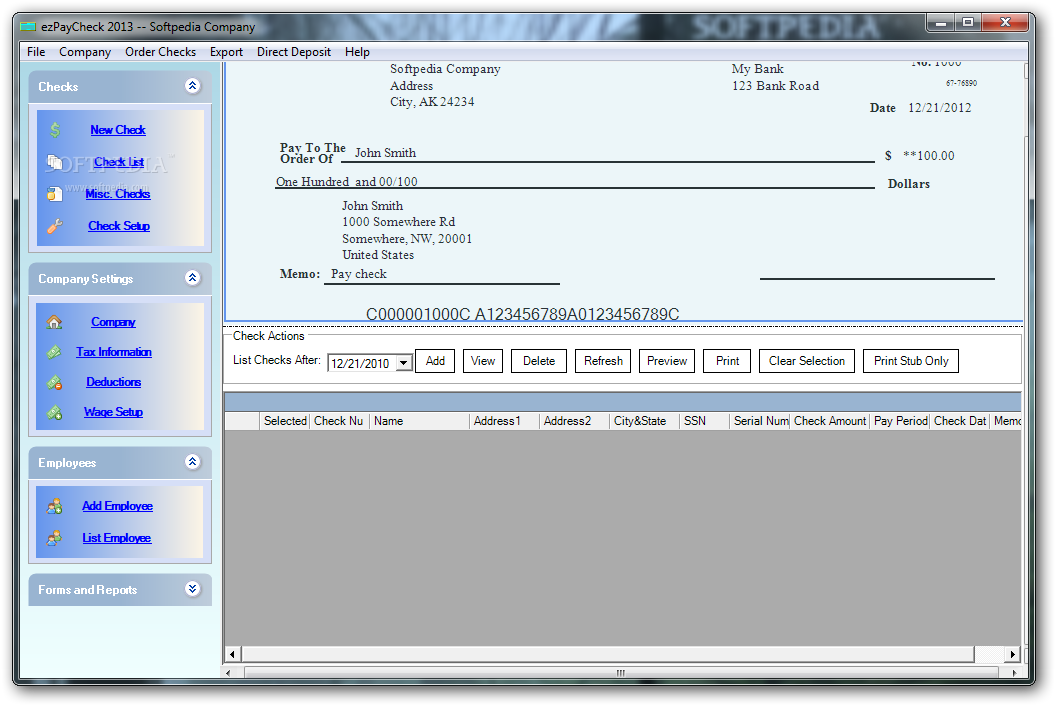1056x706 pixels.
Task: Click the bottom window horizontal scrollbar thumb
Action: 621,672
